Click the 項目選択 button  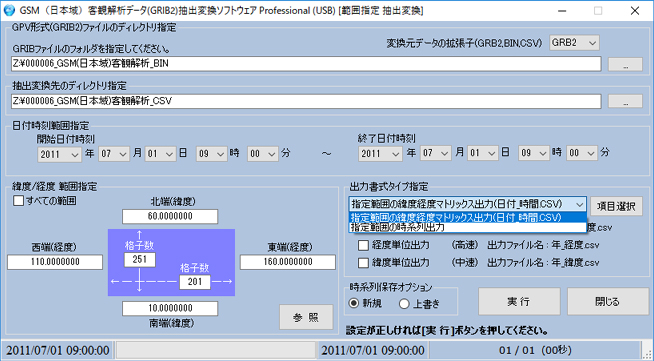point(616,206)
